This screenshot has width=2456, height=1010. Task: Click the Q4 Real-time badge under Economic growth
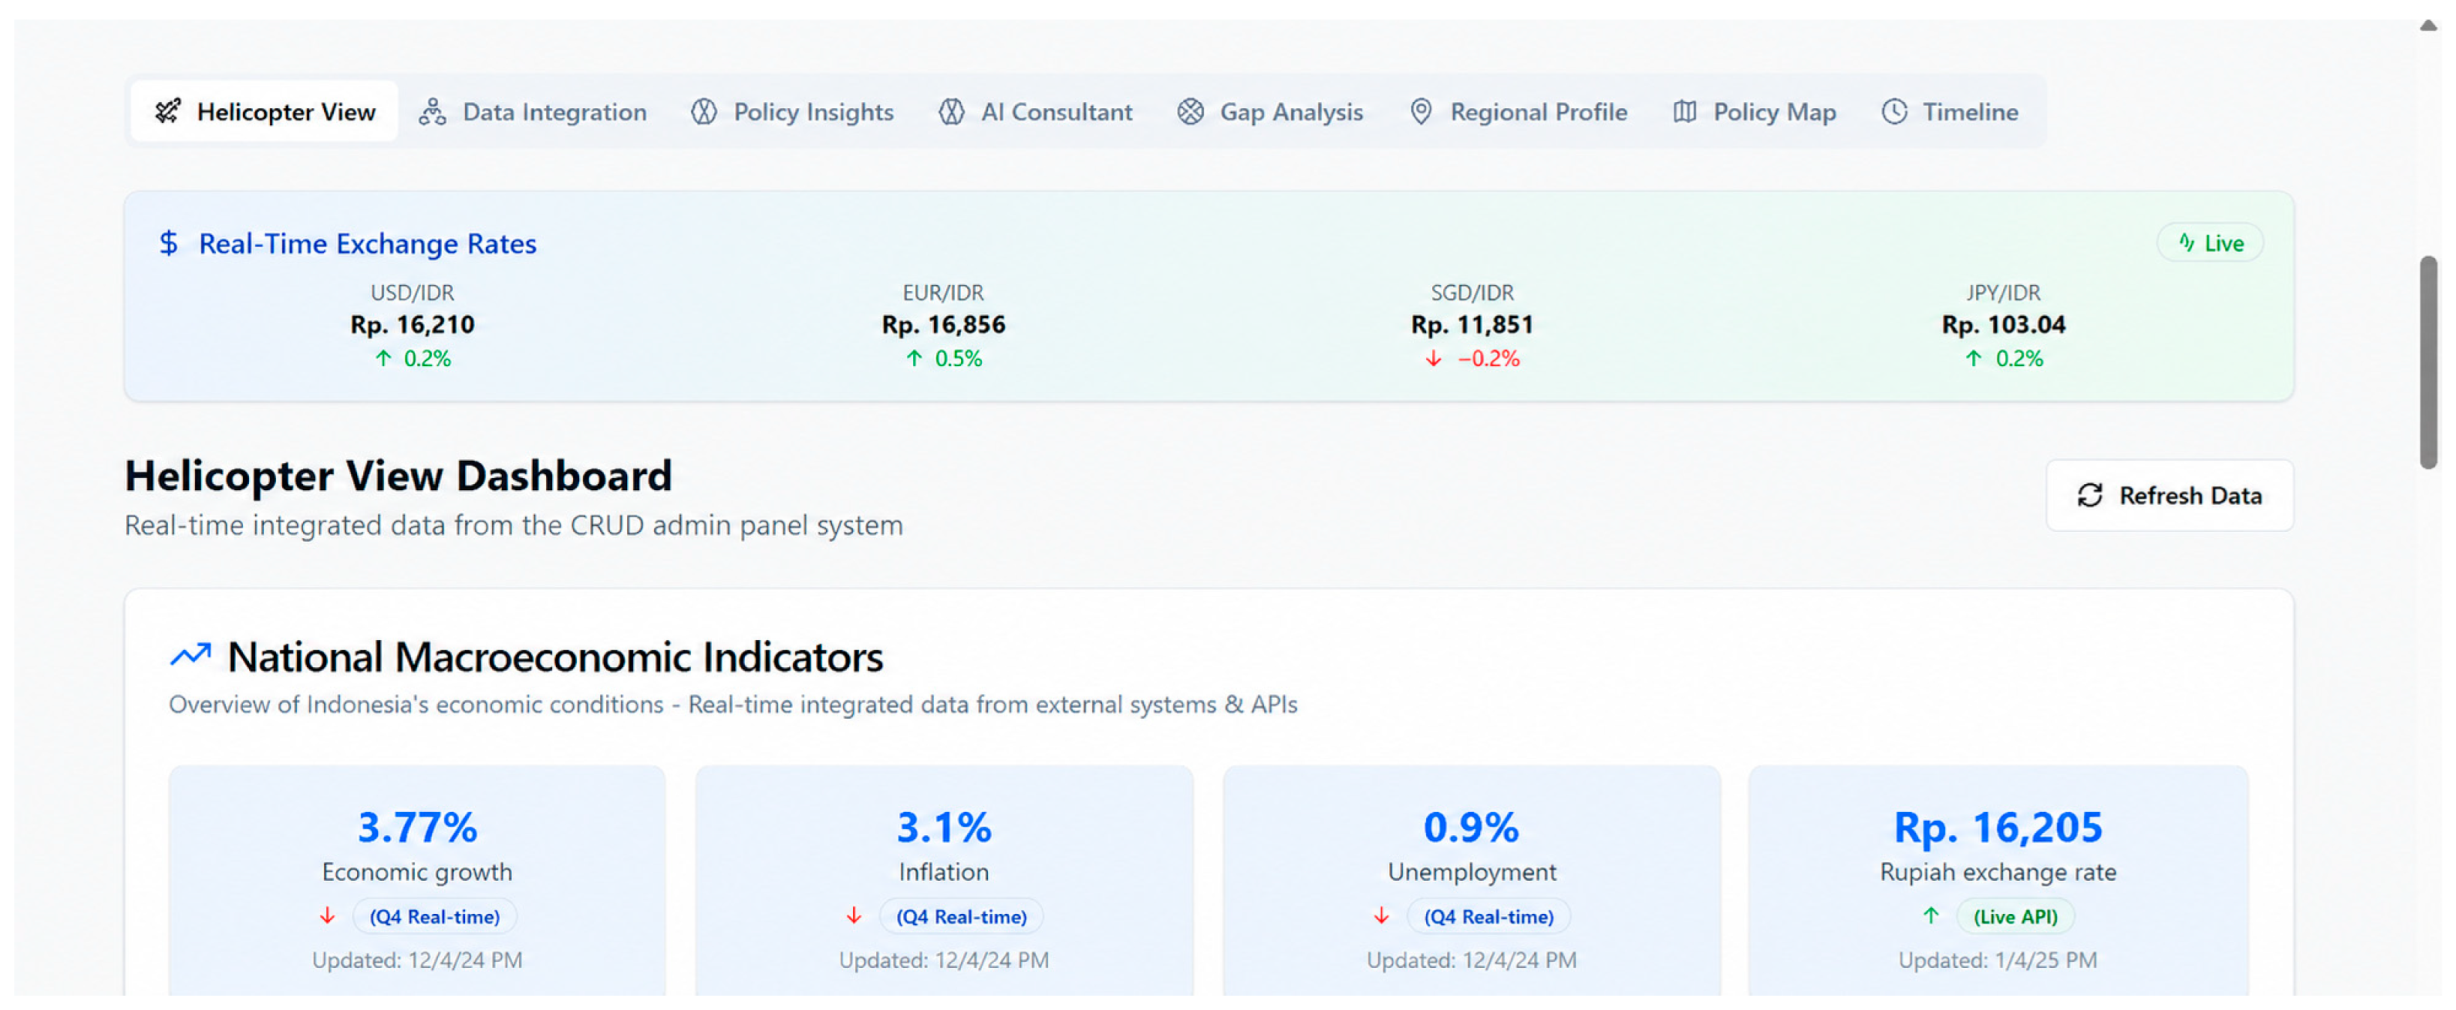coord(434,916)
